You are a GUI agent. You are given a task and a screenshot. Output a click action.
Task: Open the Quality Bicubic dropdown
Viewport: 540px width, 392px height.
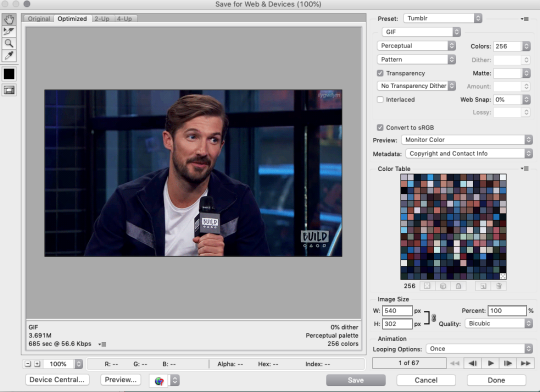tap(499, 323)
